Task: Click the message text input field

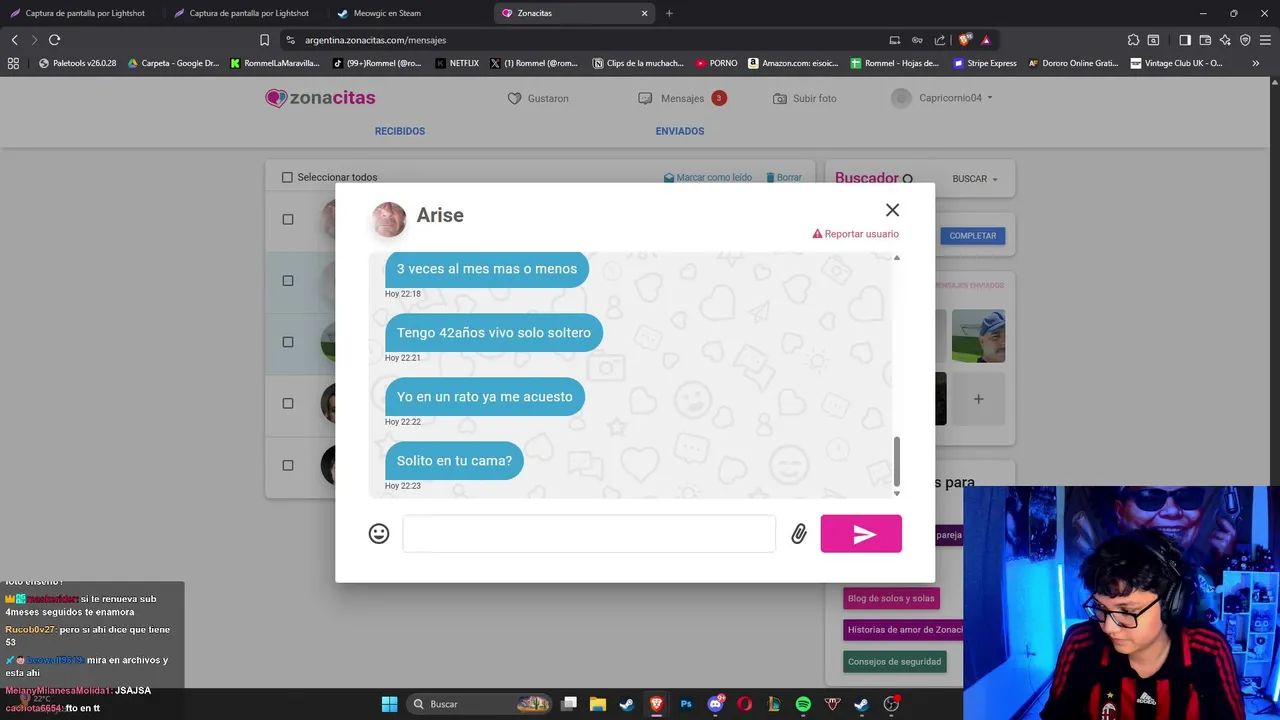Action: pos(589,534)
